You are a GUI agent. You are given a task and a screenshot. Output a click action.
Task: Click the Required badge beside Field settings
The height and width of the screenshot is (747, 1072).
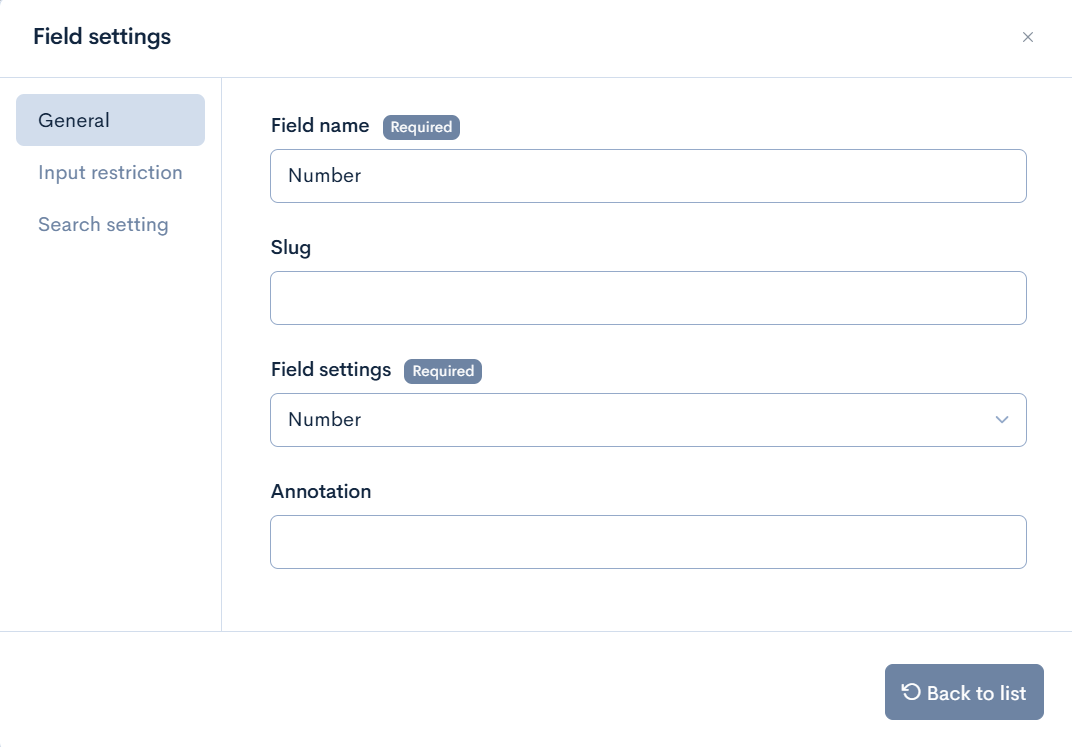click(x=443, y=371)
